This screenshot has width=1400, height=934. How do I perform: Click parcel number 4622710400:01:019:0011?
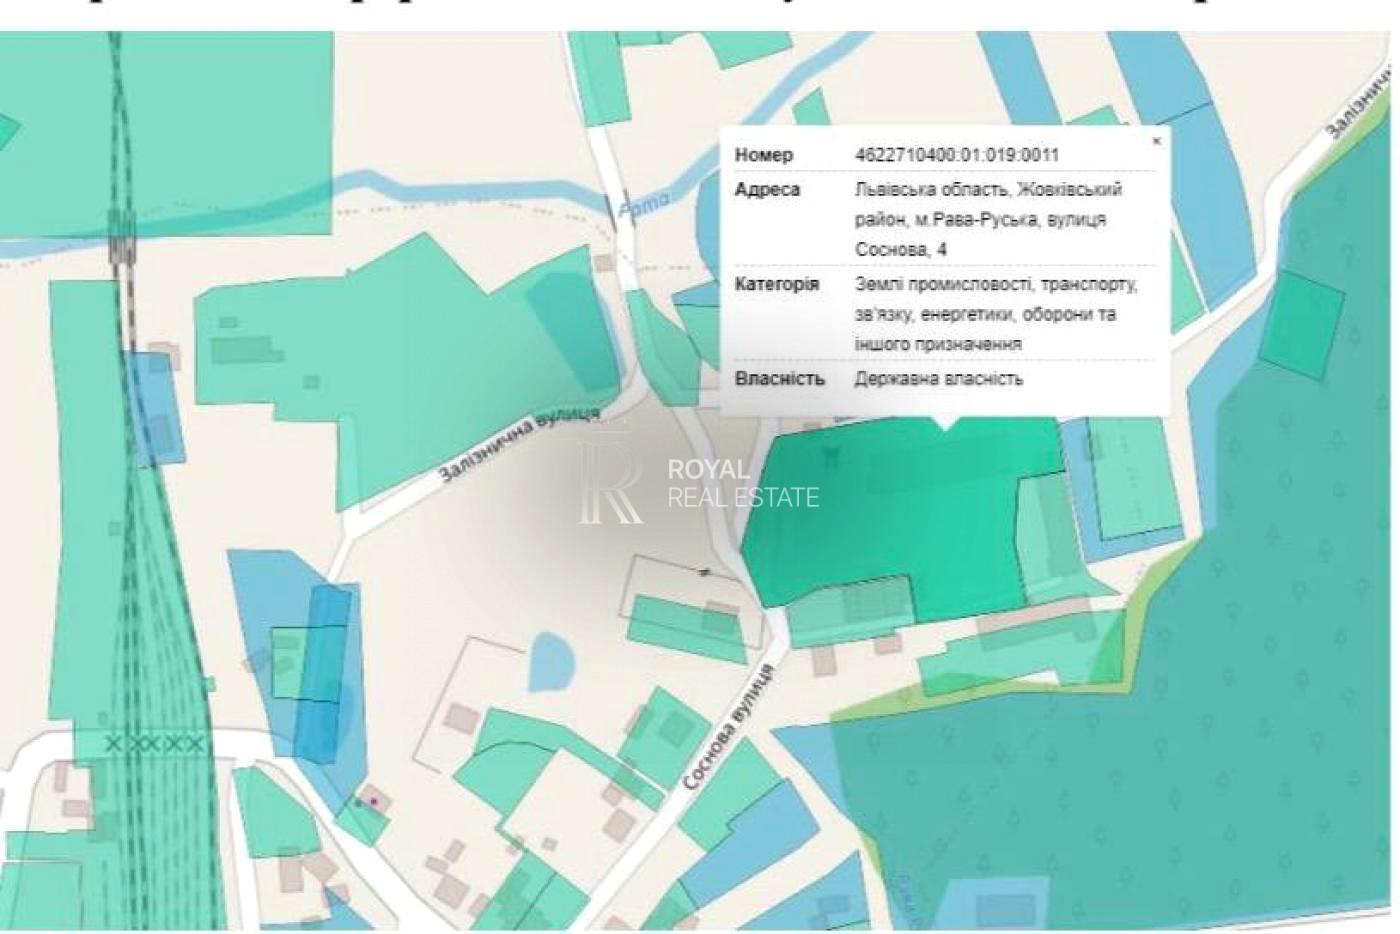(957, 155)
